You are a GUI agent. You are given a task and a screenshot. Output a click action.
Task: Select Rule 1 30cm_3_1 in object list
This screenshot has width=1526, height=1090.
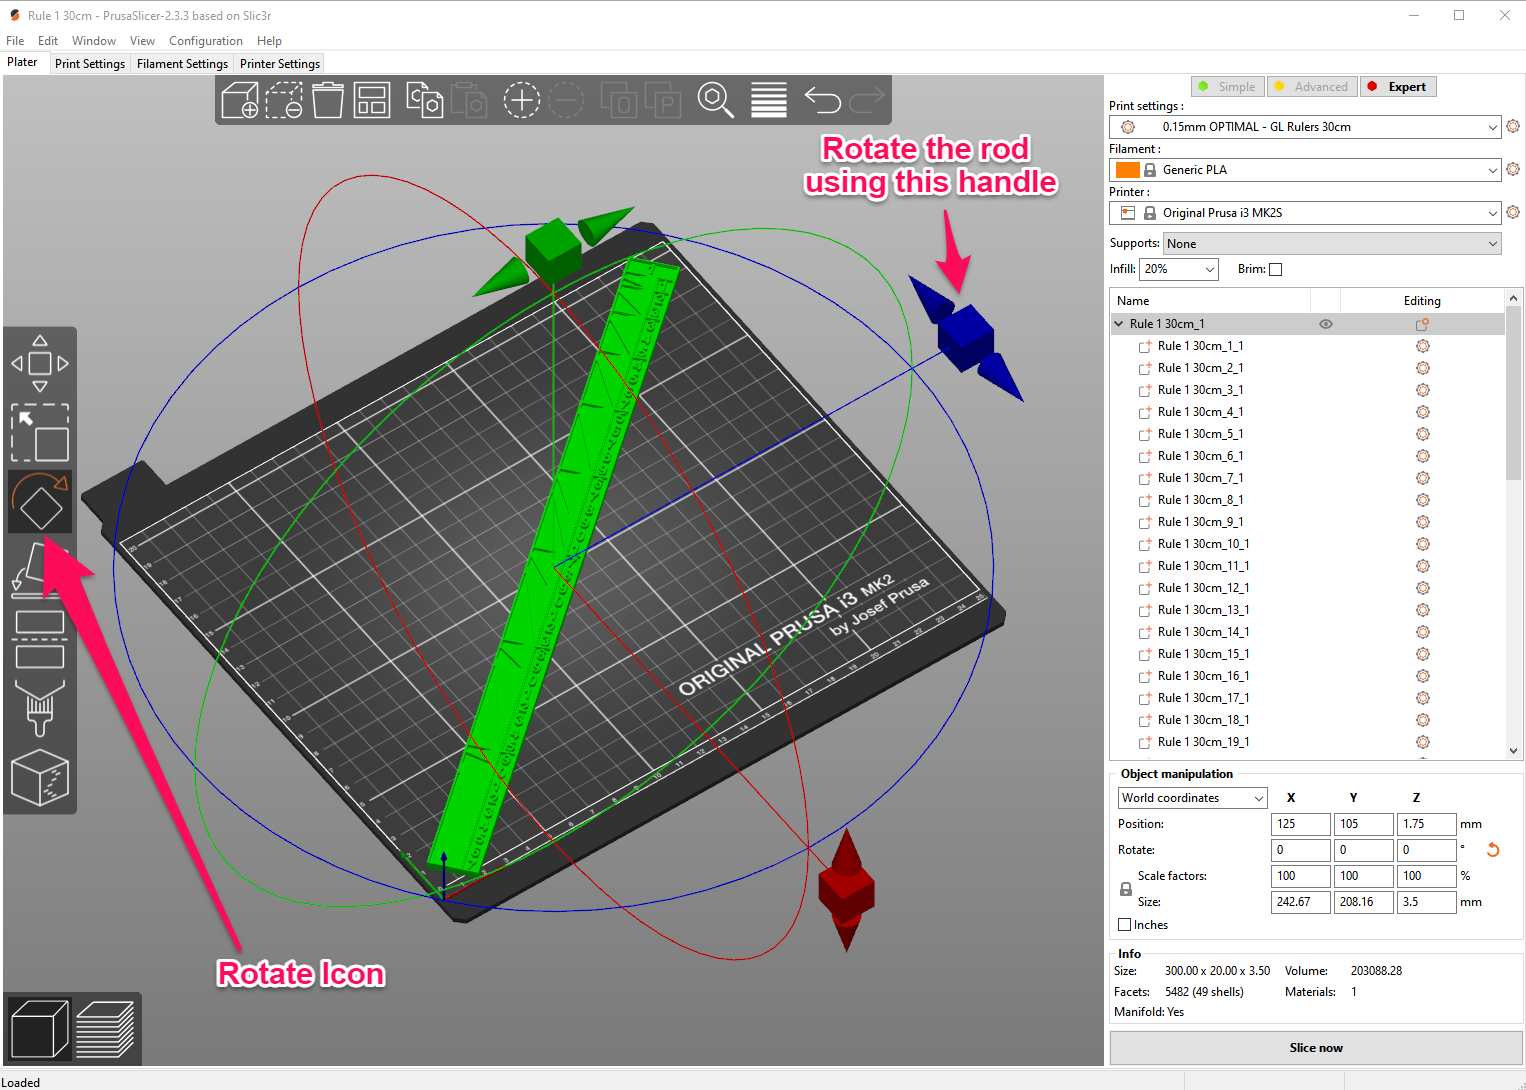click(x=1201, y=390)
